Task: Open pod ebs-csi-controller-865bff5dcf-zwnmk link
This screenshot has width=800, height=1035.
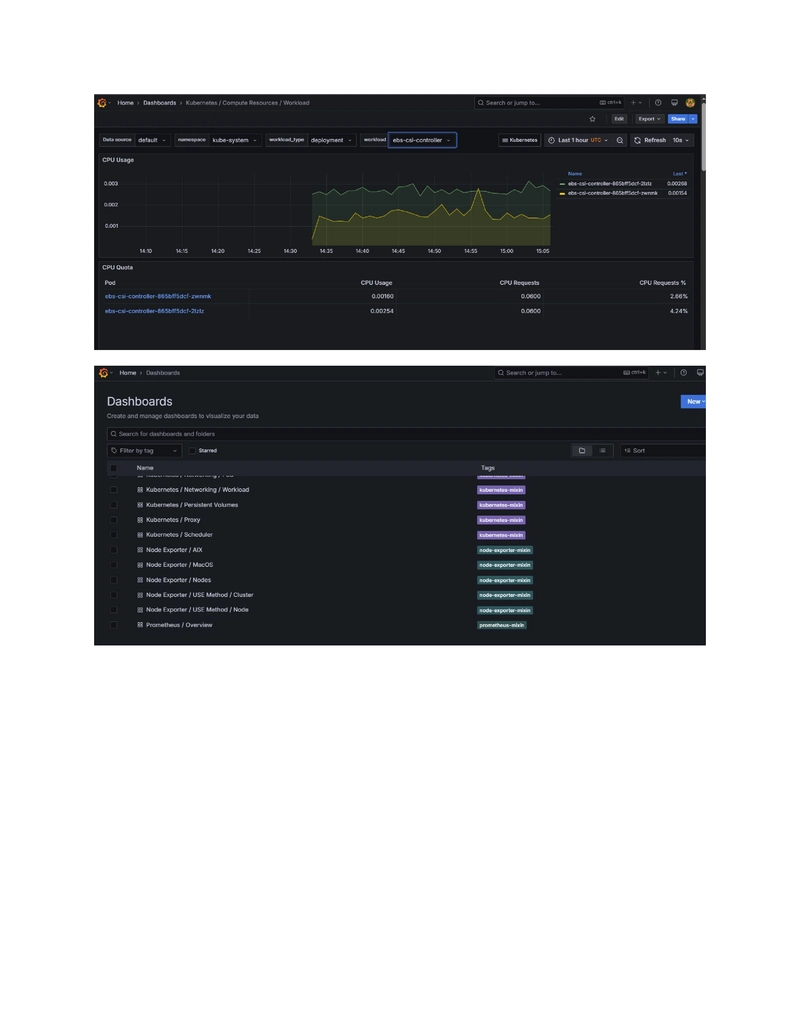Action: click(158, 296)
